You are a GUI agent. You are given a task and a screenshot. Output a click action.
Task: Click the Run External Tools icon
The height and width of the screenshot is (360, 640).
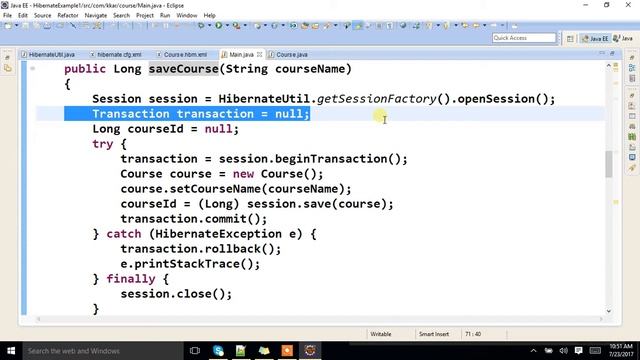pyautogui.click(x=236, y=26)
